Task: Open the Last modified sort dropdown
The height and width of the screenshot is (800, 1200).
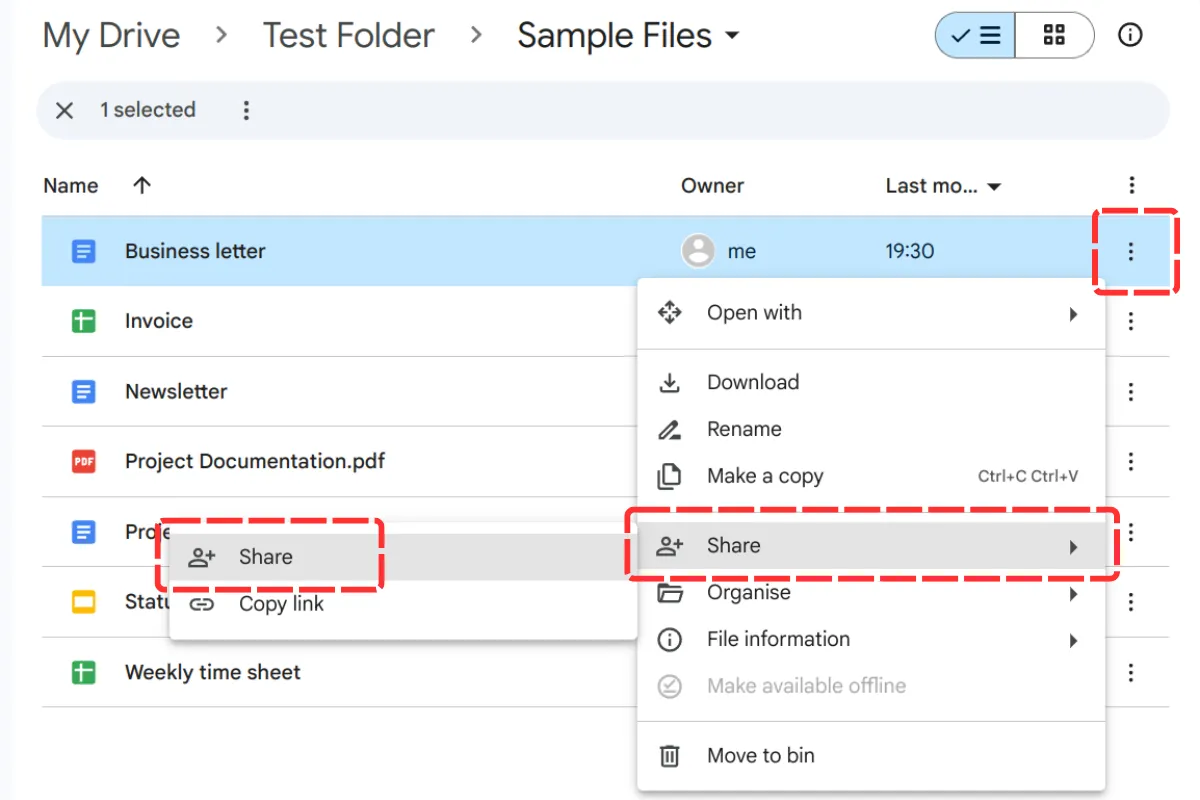Action: pyautogui.click(x=994, y=185)
